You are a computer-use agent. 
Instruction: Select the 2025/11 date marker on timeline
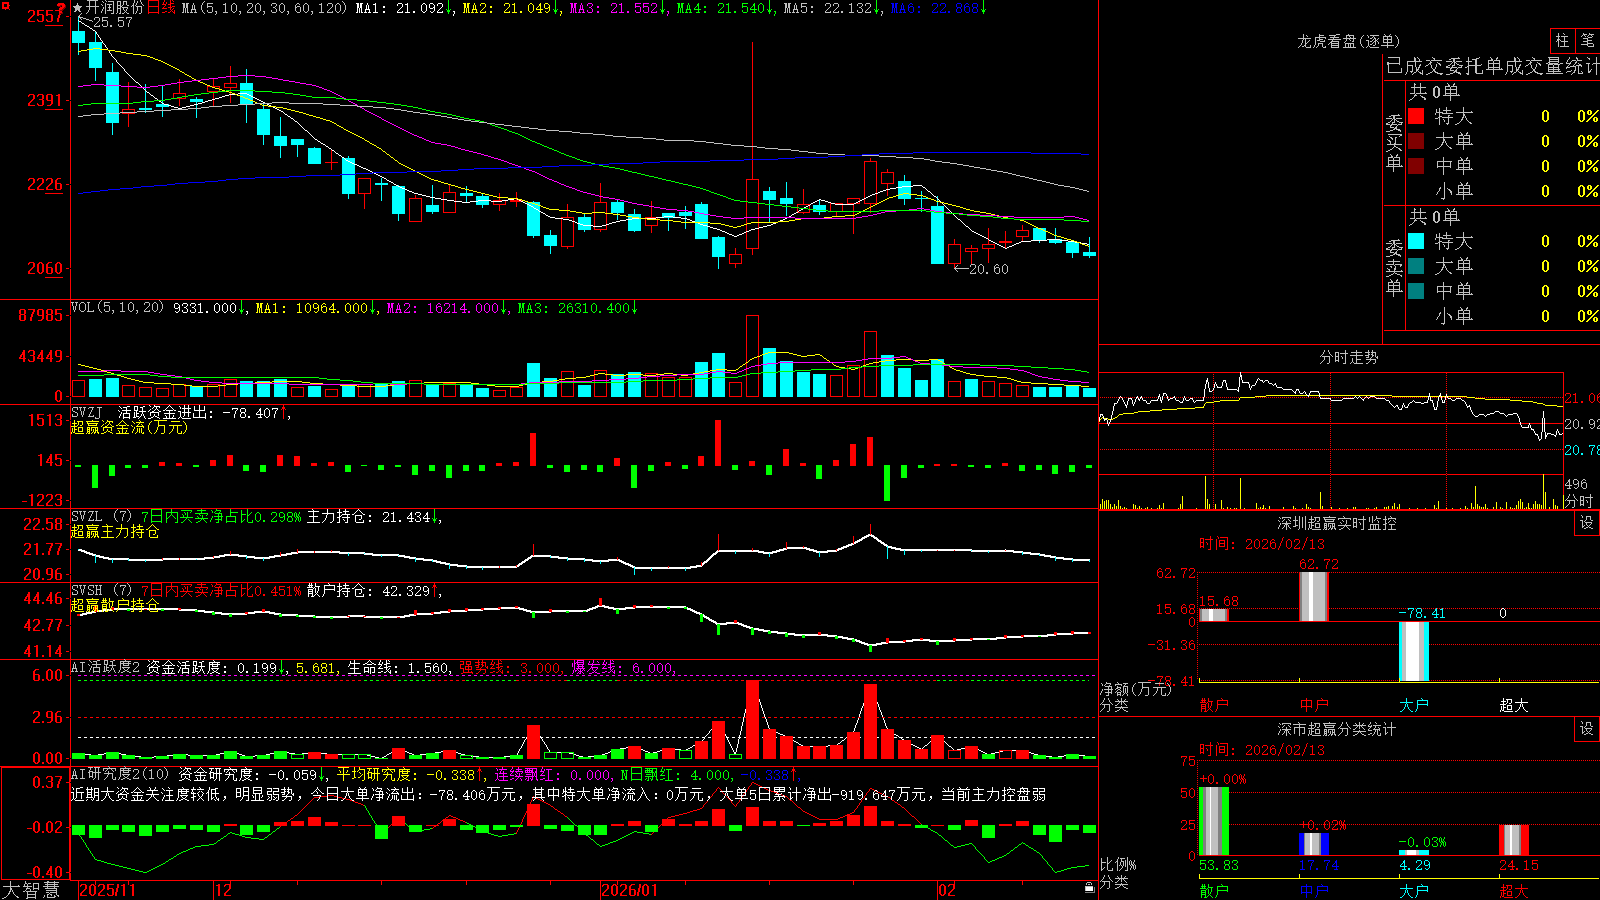click(107, 890)
